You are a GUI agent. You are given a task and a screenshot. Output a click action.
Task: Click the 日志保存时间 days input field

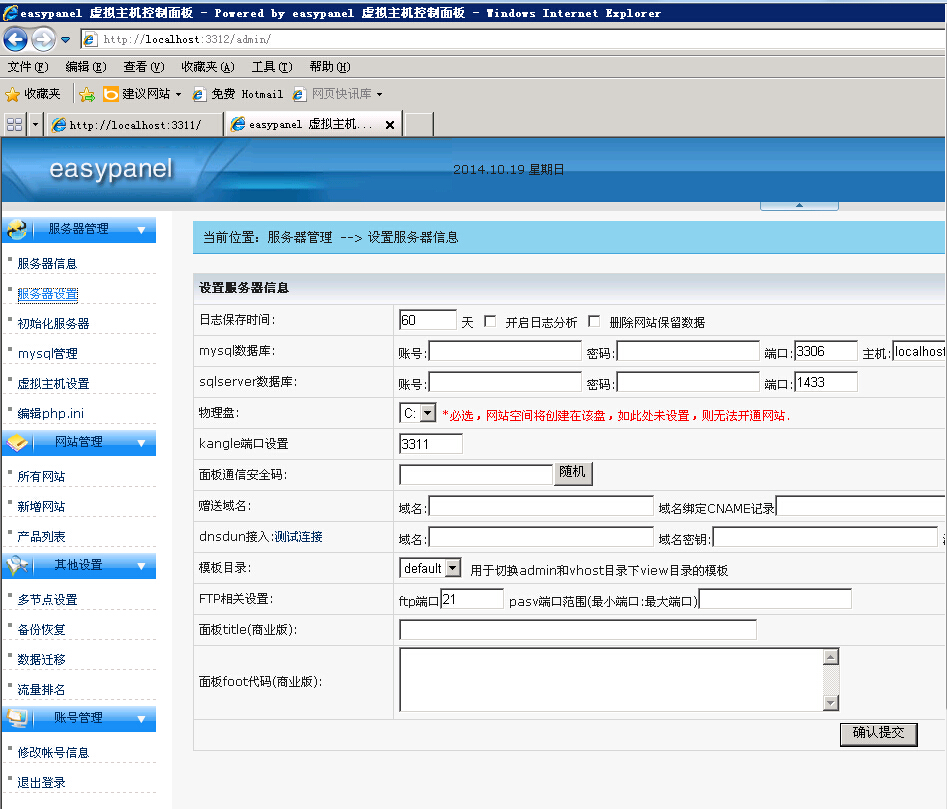click(x=428, y=320)
